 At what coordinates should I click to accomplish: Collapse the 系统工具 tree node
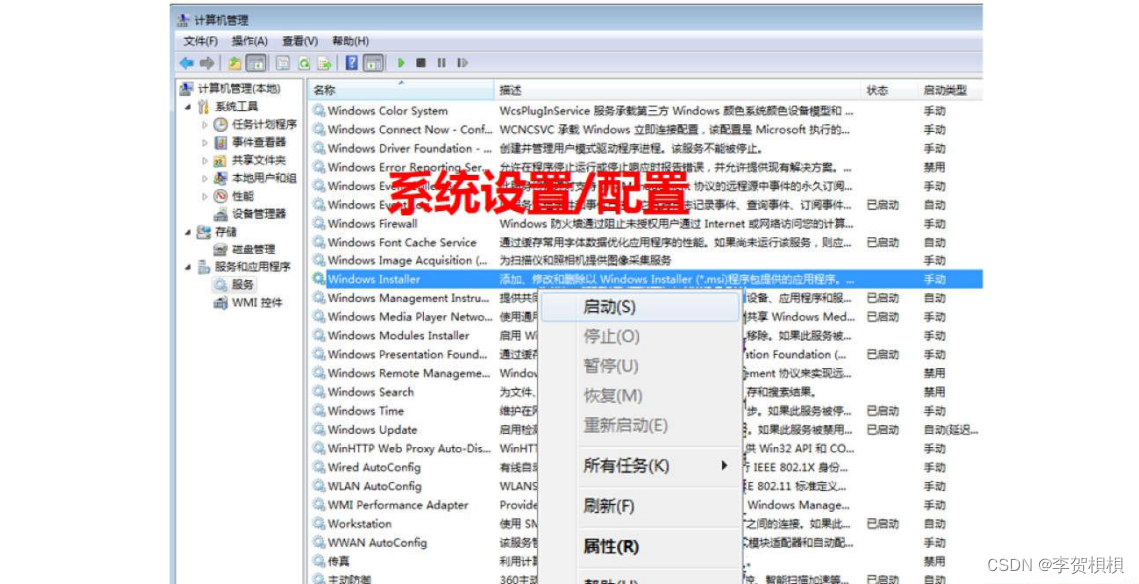[188, 107]
